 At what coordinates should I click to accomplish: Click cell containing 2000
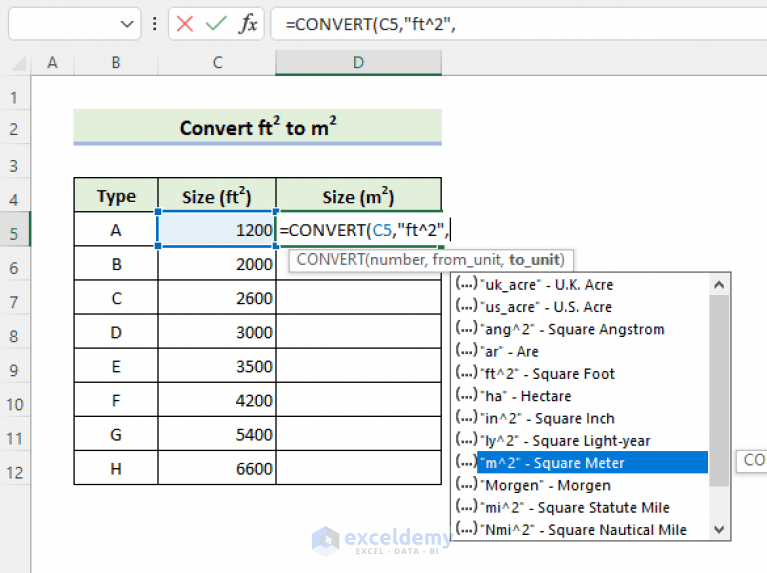(217, 264)
